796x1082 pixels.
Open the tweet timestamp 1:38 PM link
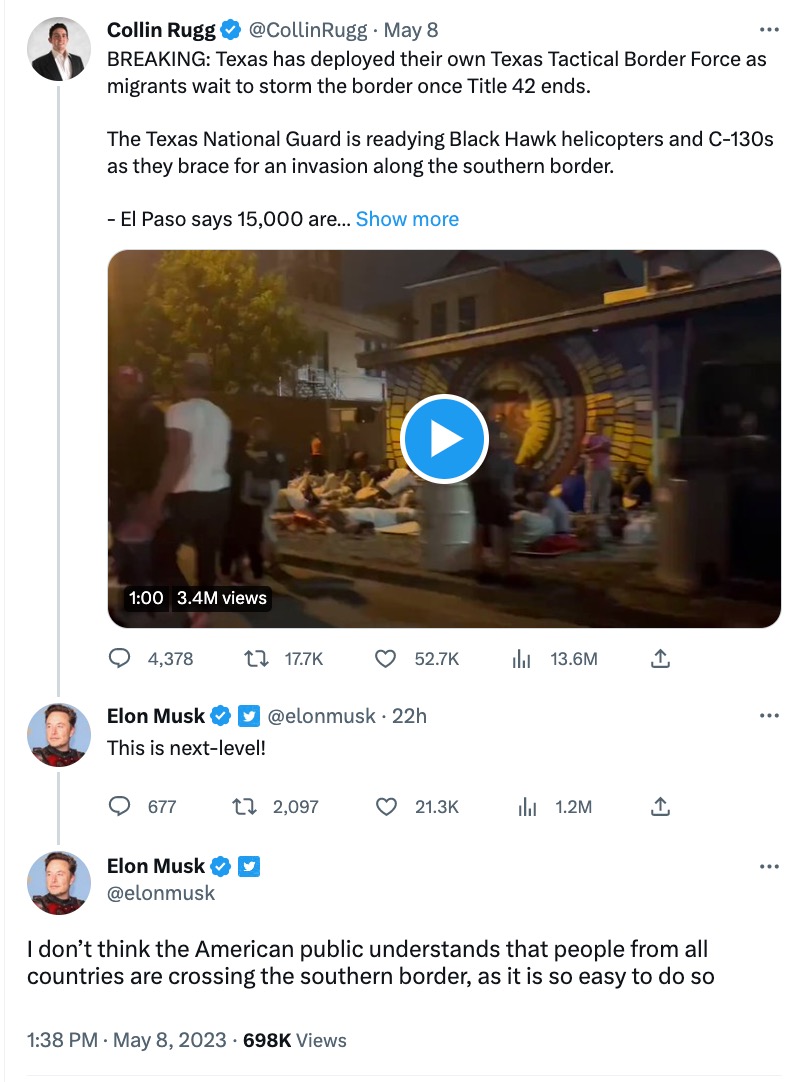[x=64, y=1040]
